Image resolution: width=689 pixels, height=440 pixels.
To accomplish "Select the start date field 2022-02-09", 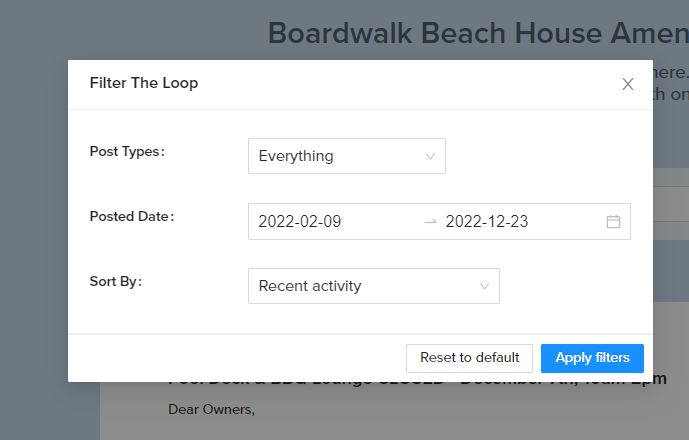I will coord(300,222).
